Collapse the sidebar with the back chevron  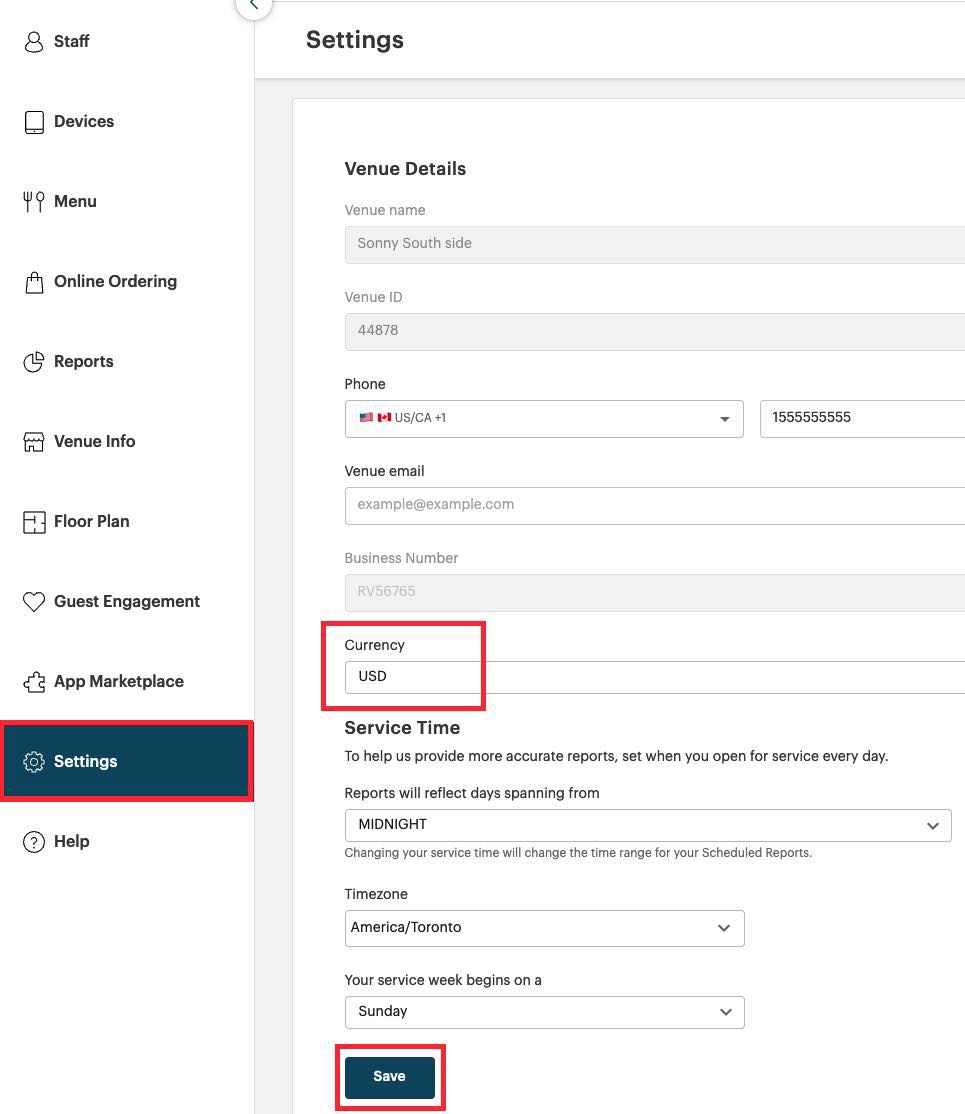coord(253,5)
